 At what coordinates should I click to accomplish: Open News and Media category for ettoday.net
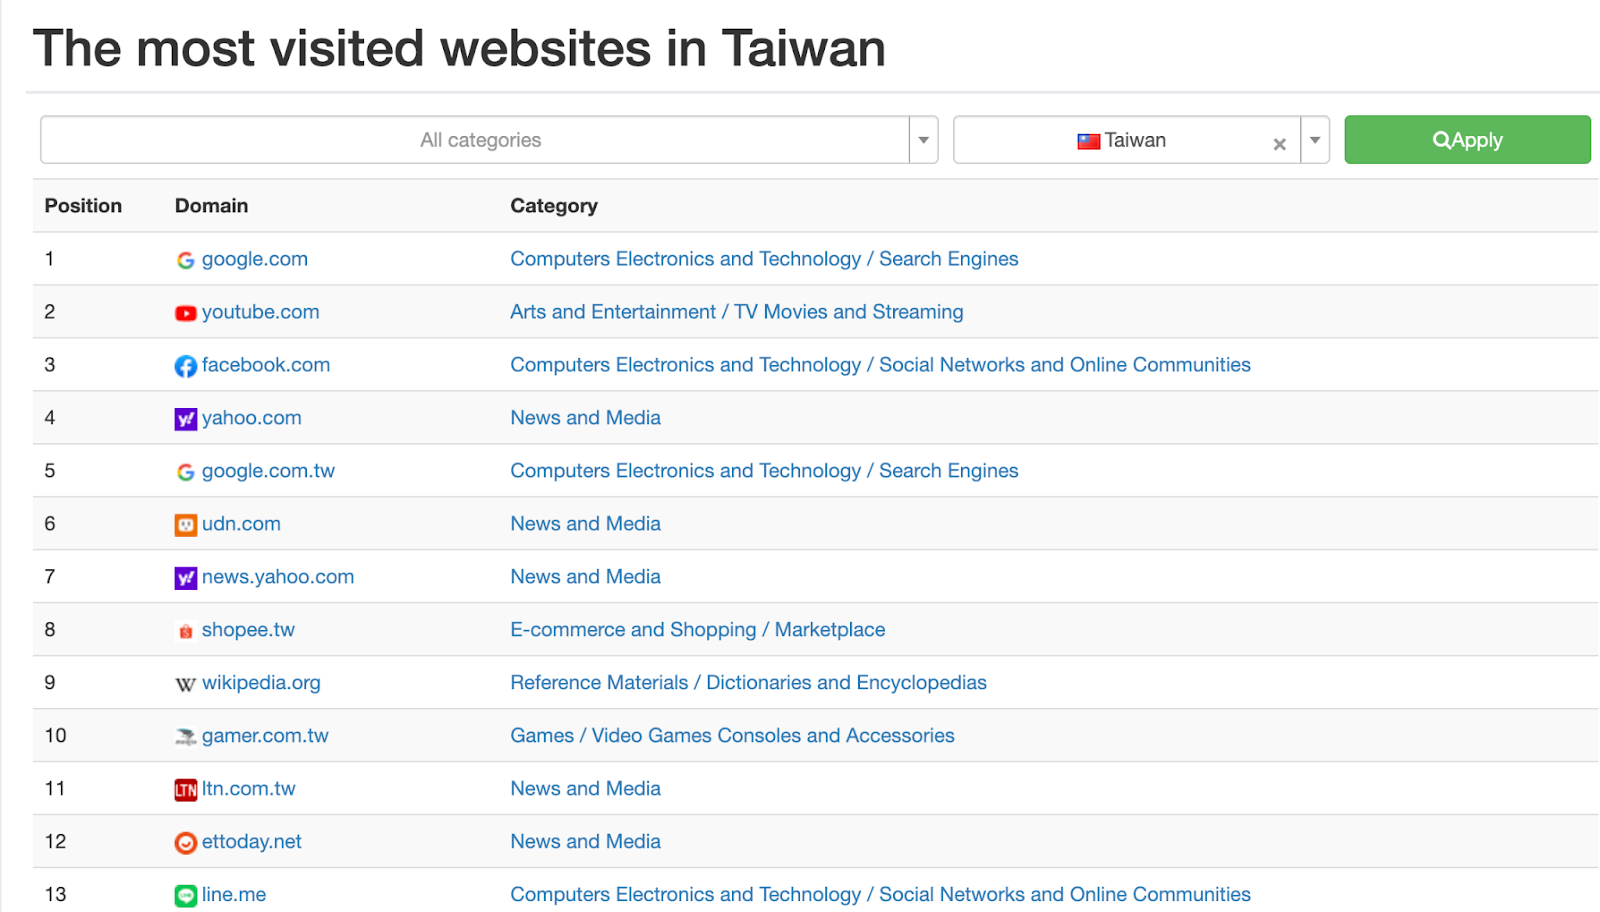pyautogui.click(x=585, y=842)
